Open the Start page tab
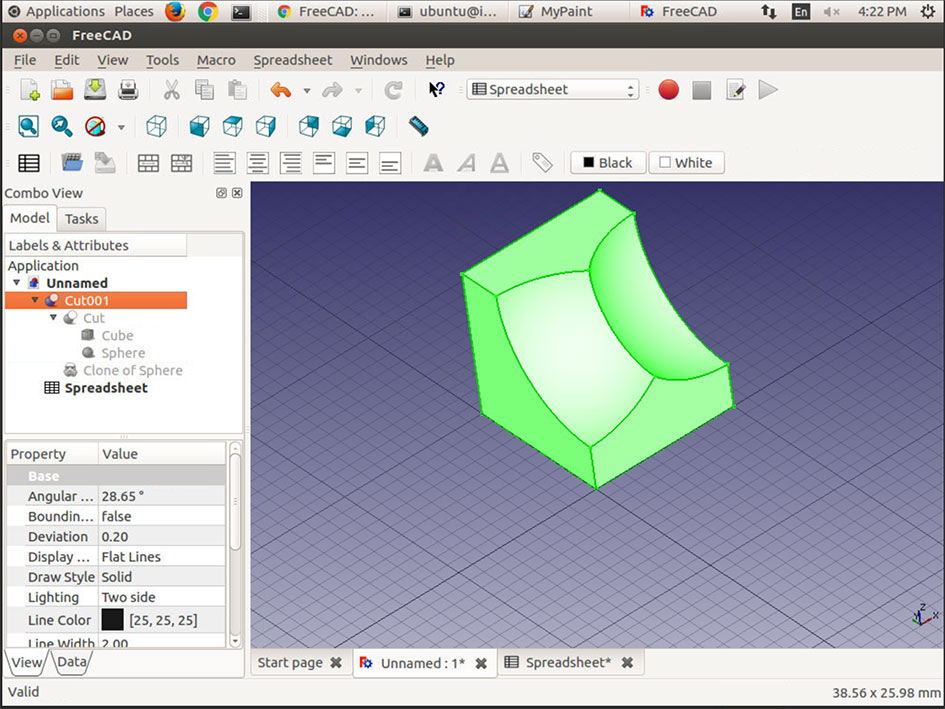Screen dimensions: 945x709 (x=290, y=663)
